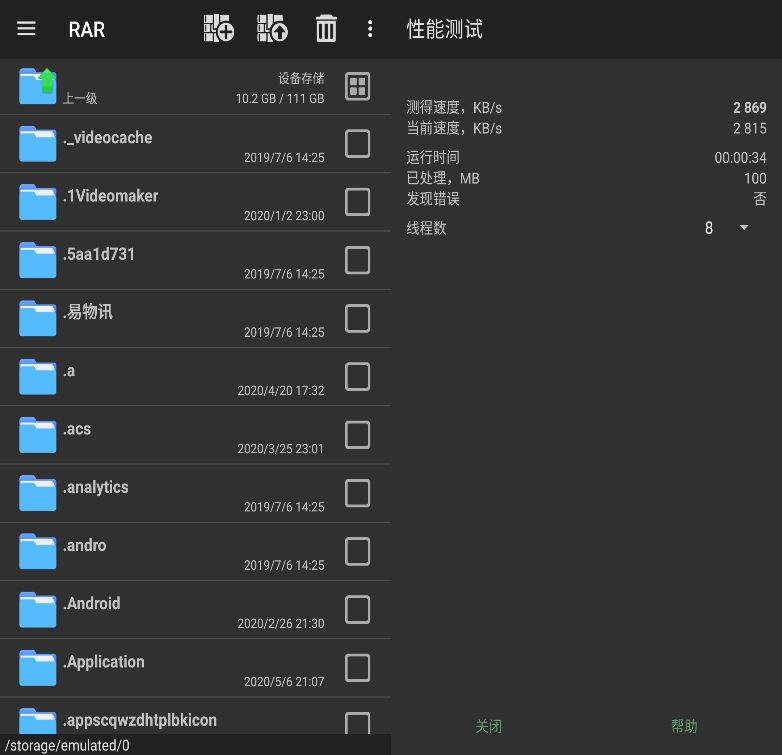Screen dimensions: 782x755
Task: Click the .易物讯 folder icon
Action: coord(37,318)
